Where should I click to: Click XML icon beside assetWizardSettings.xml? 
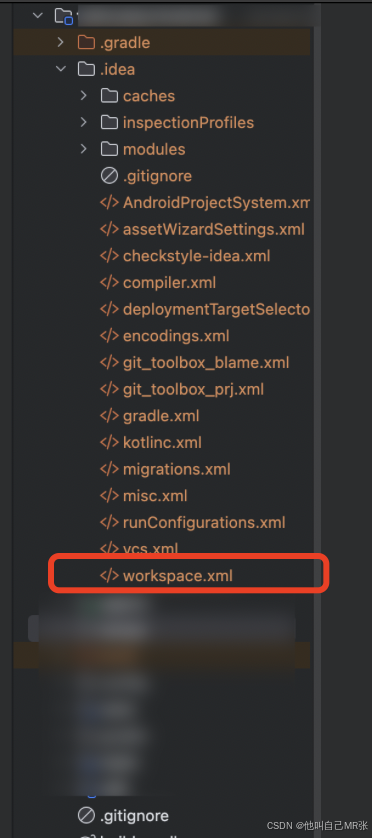pyautogui.click(x=109, y=229)
